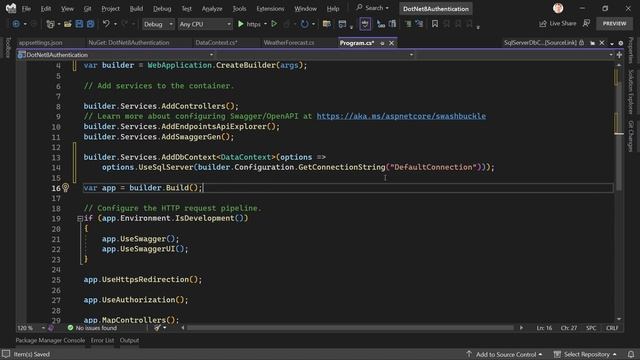This screenshot has height=360, width=640.
Task: Open the Error List tab
Action: tap(102, 340)
